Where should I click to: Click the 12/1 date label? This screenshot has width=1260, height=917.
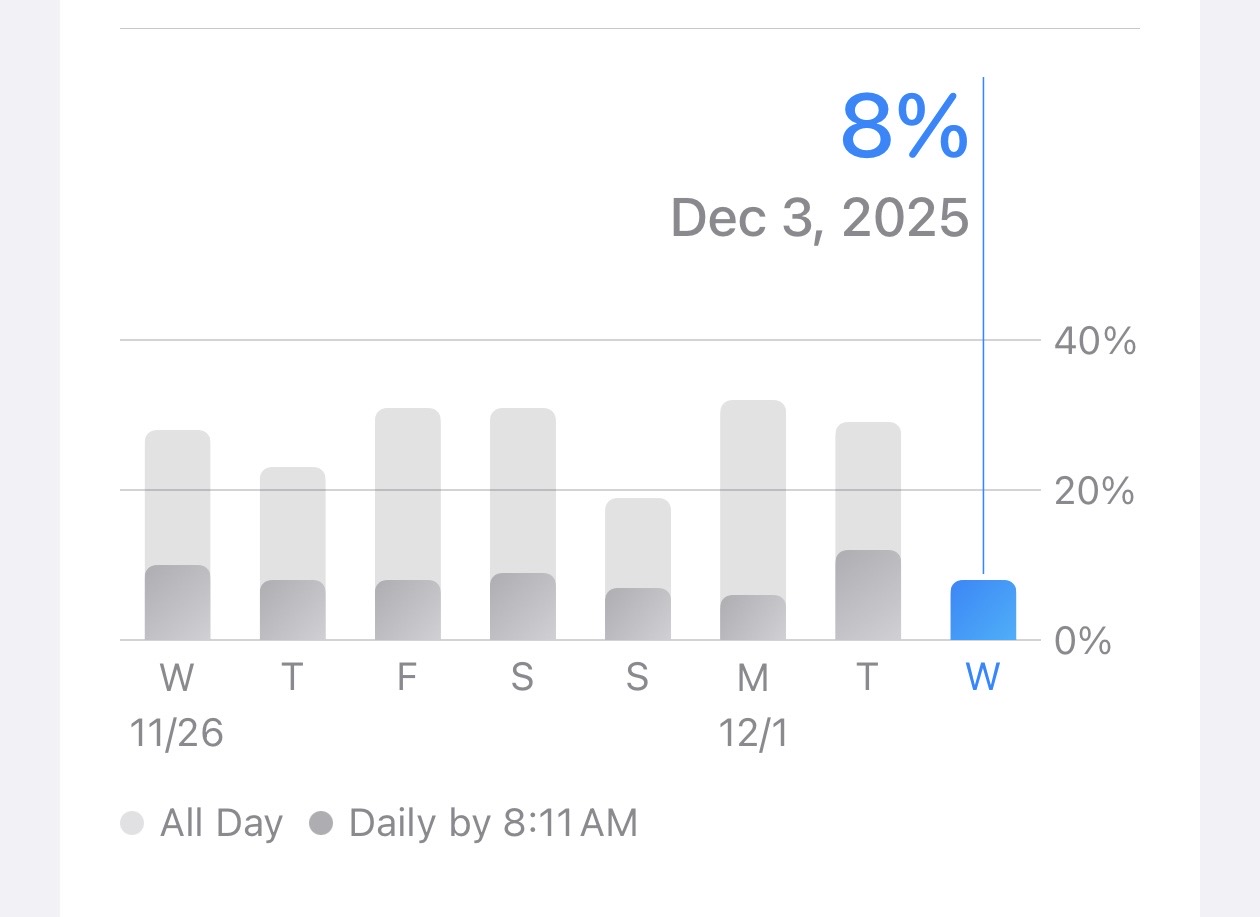point(753,735)
